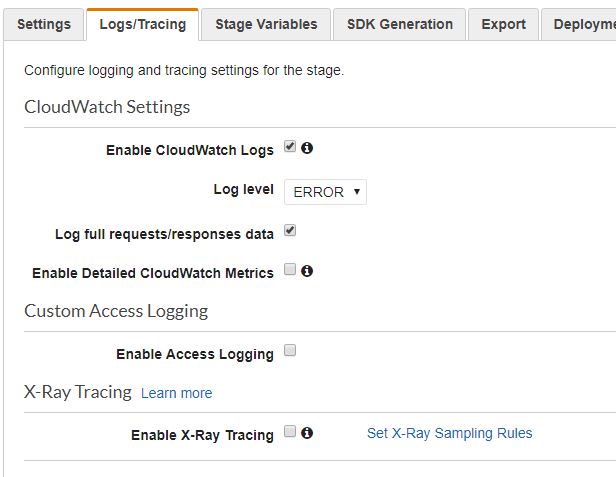Open the Log level dropdown
The height and width of the screenshot is (477, 616).
click(325, 192)
